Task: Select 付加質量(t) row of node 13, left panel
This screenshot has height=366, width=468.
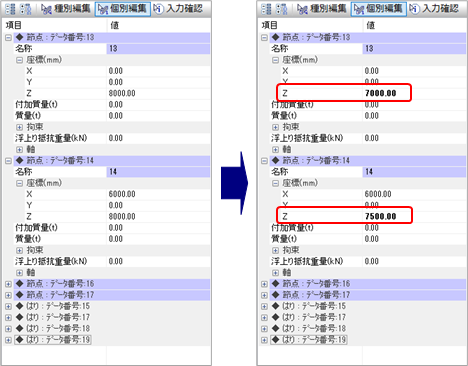Action: tap(112, 105)
